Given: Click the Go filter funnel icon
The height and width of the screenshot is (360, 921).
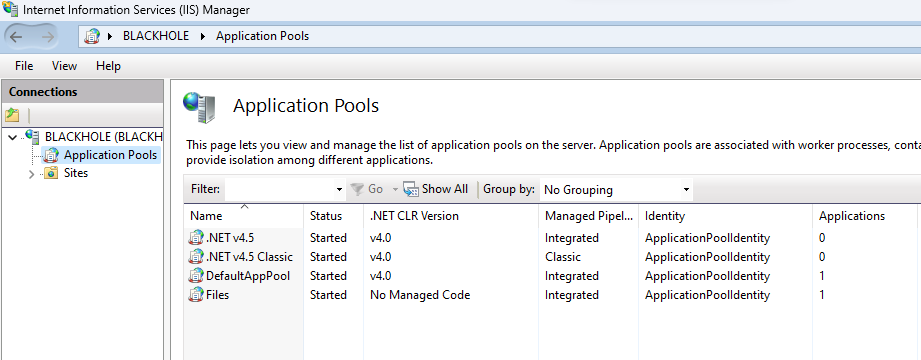Looking at the screenshot, I should [357, 189].
